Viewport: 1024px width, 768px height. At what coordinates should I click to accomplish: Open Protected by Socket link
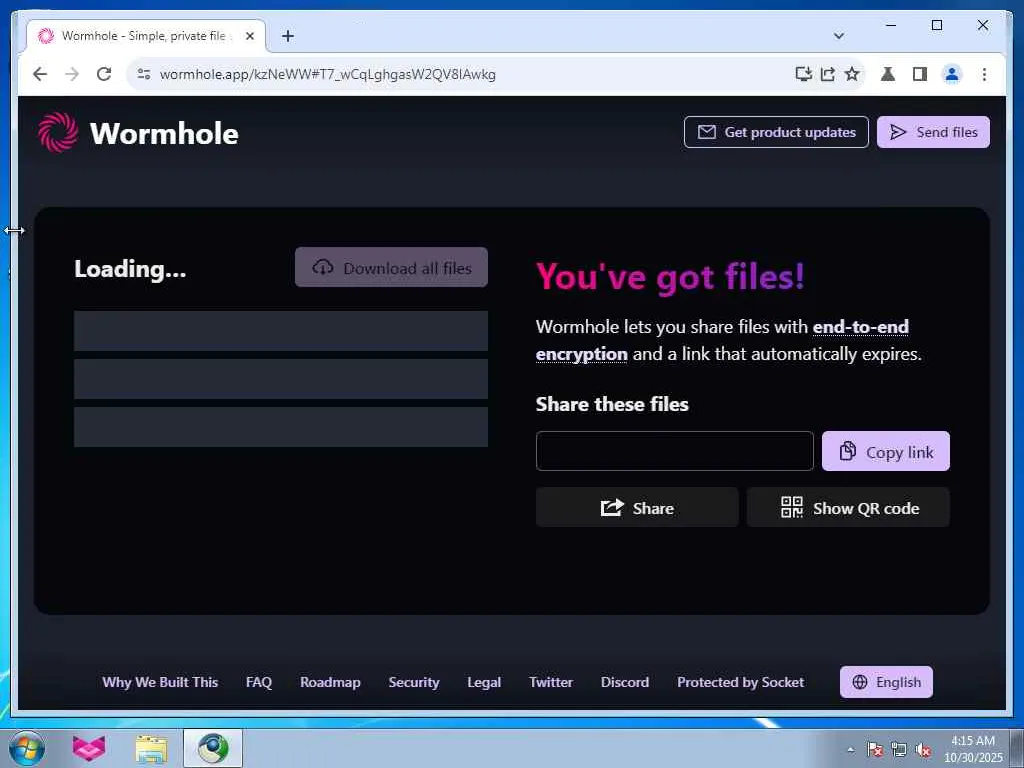(x=740, y=682)
